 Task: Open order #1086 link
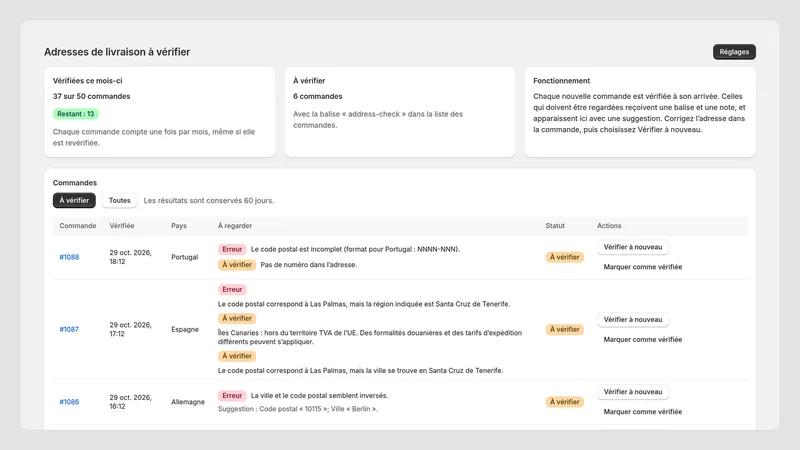(x=69, y=402)
